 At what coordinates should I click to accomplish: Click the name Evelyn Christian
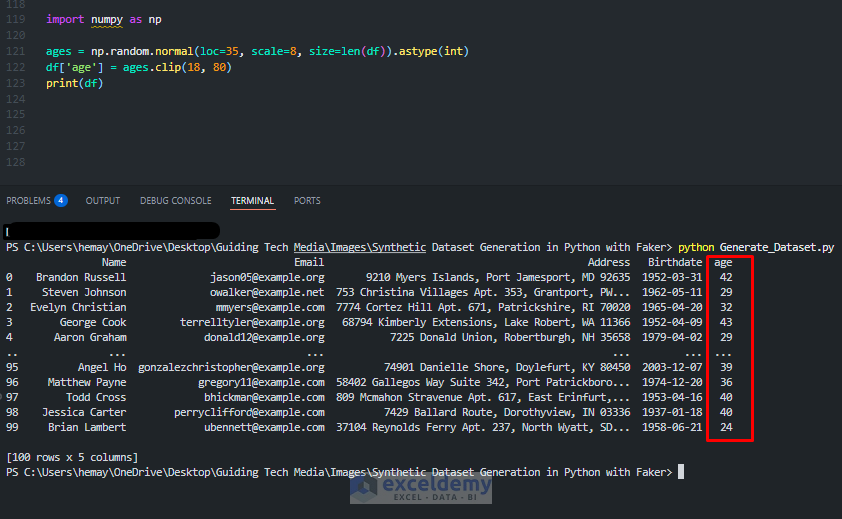pyautogui.click(x=78, y=307)
